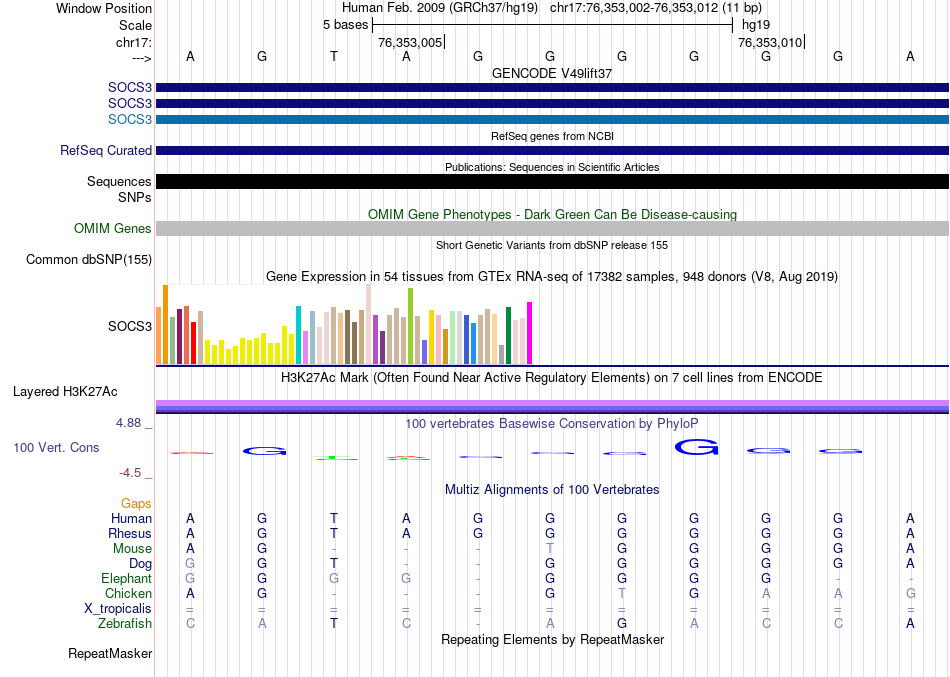Click the Dog species label

click(x=140, y=564)
